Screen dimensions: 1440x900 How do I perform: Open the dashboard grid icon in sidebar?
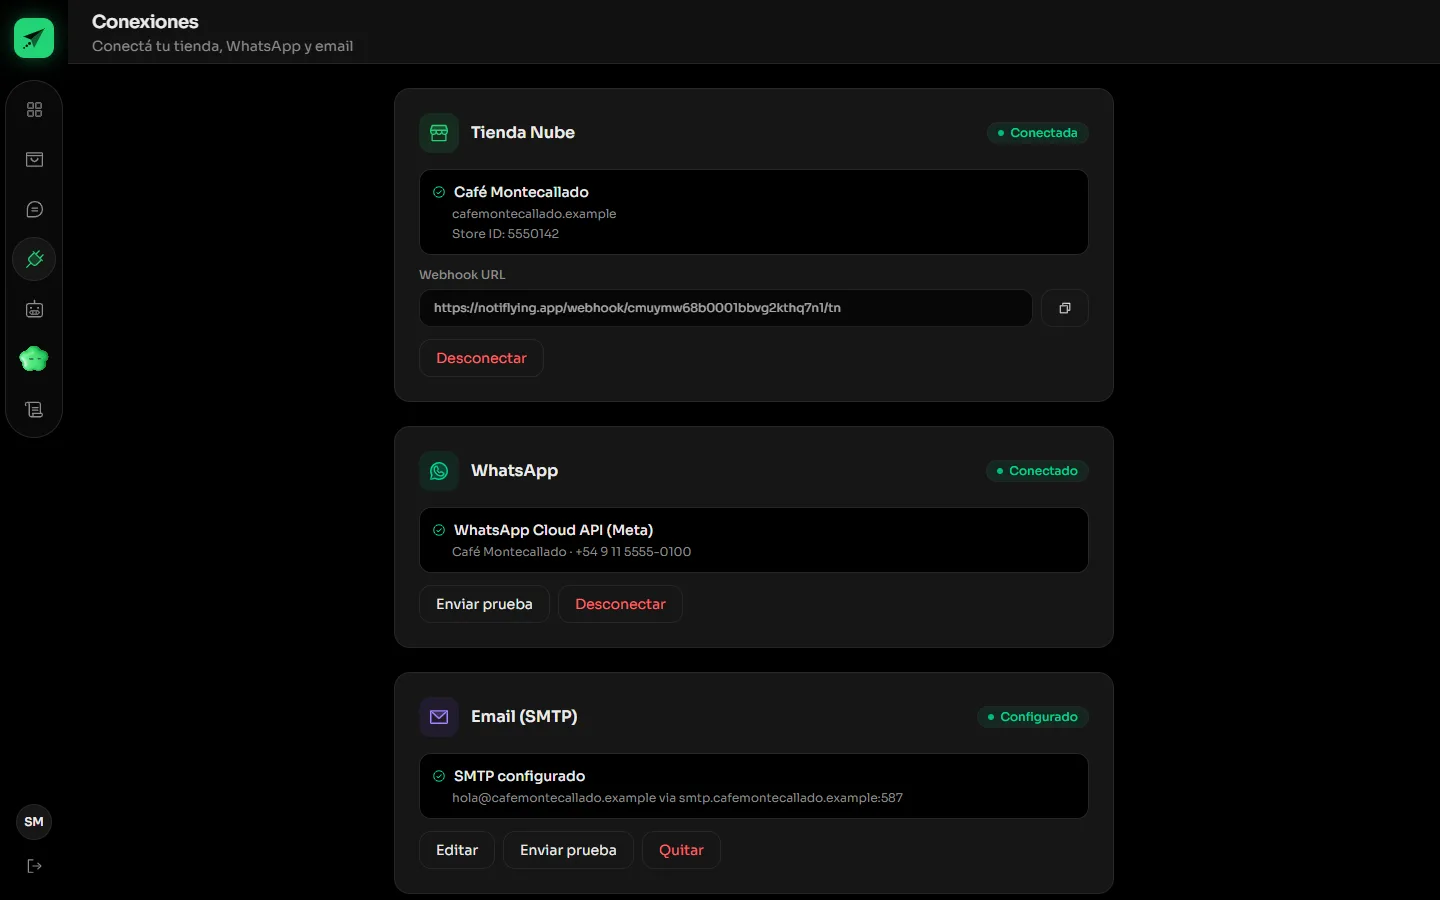pos(34,109)
